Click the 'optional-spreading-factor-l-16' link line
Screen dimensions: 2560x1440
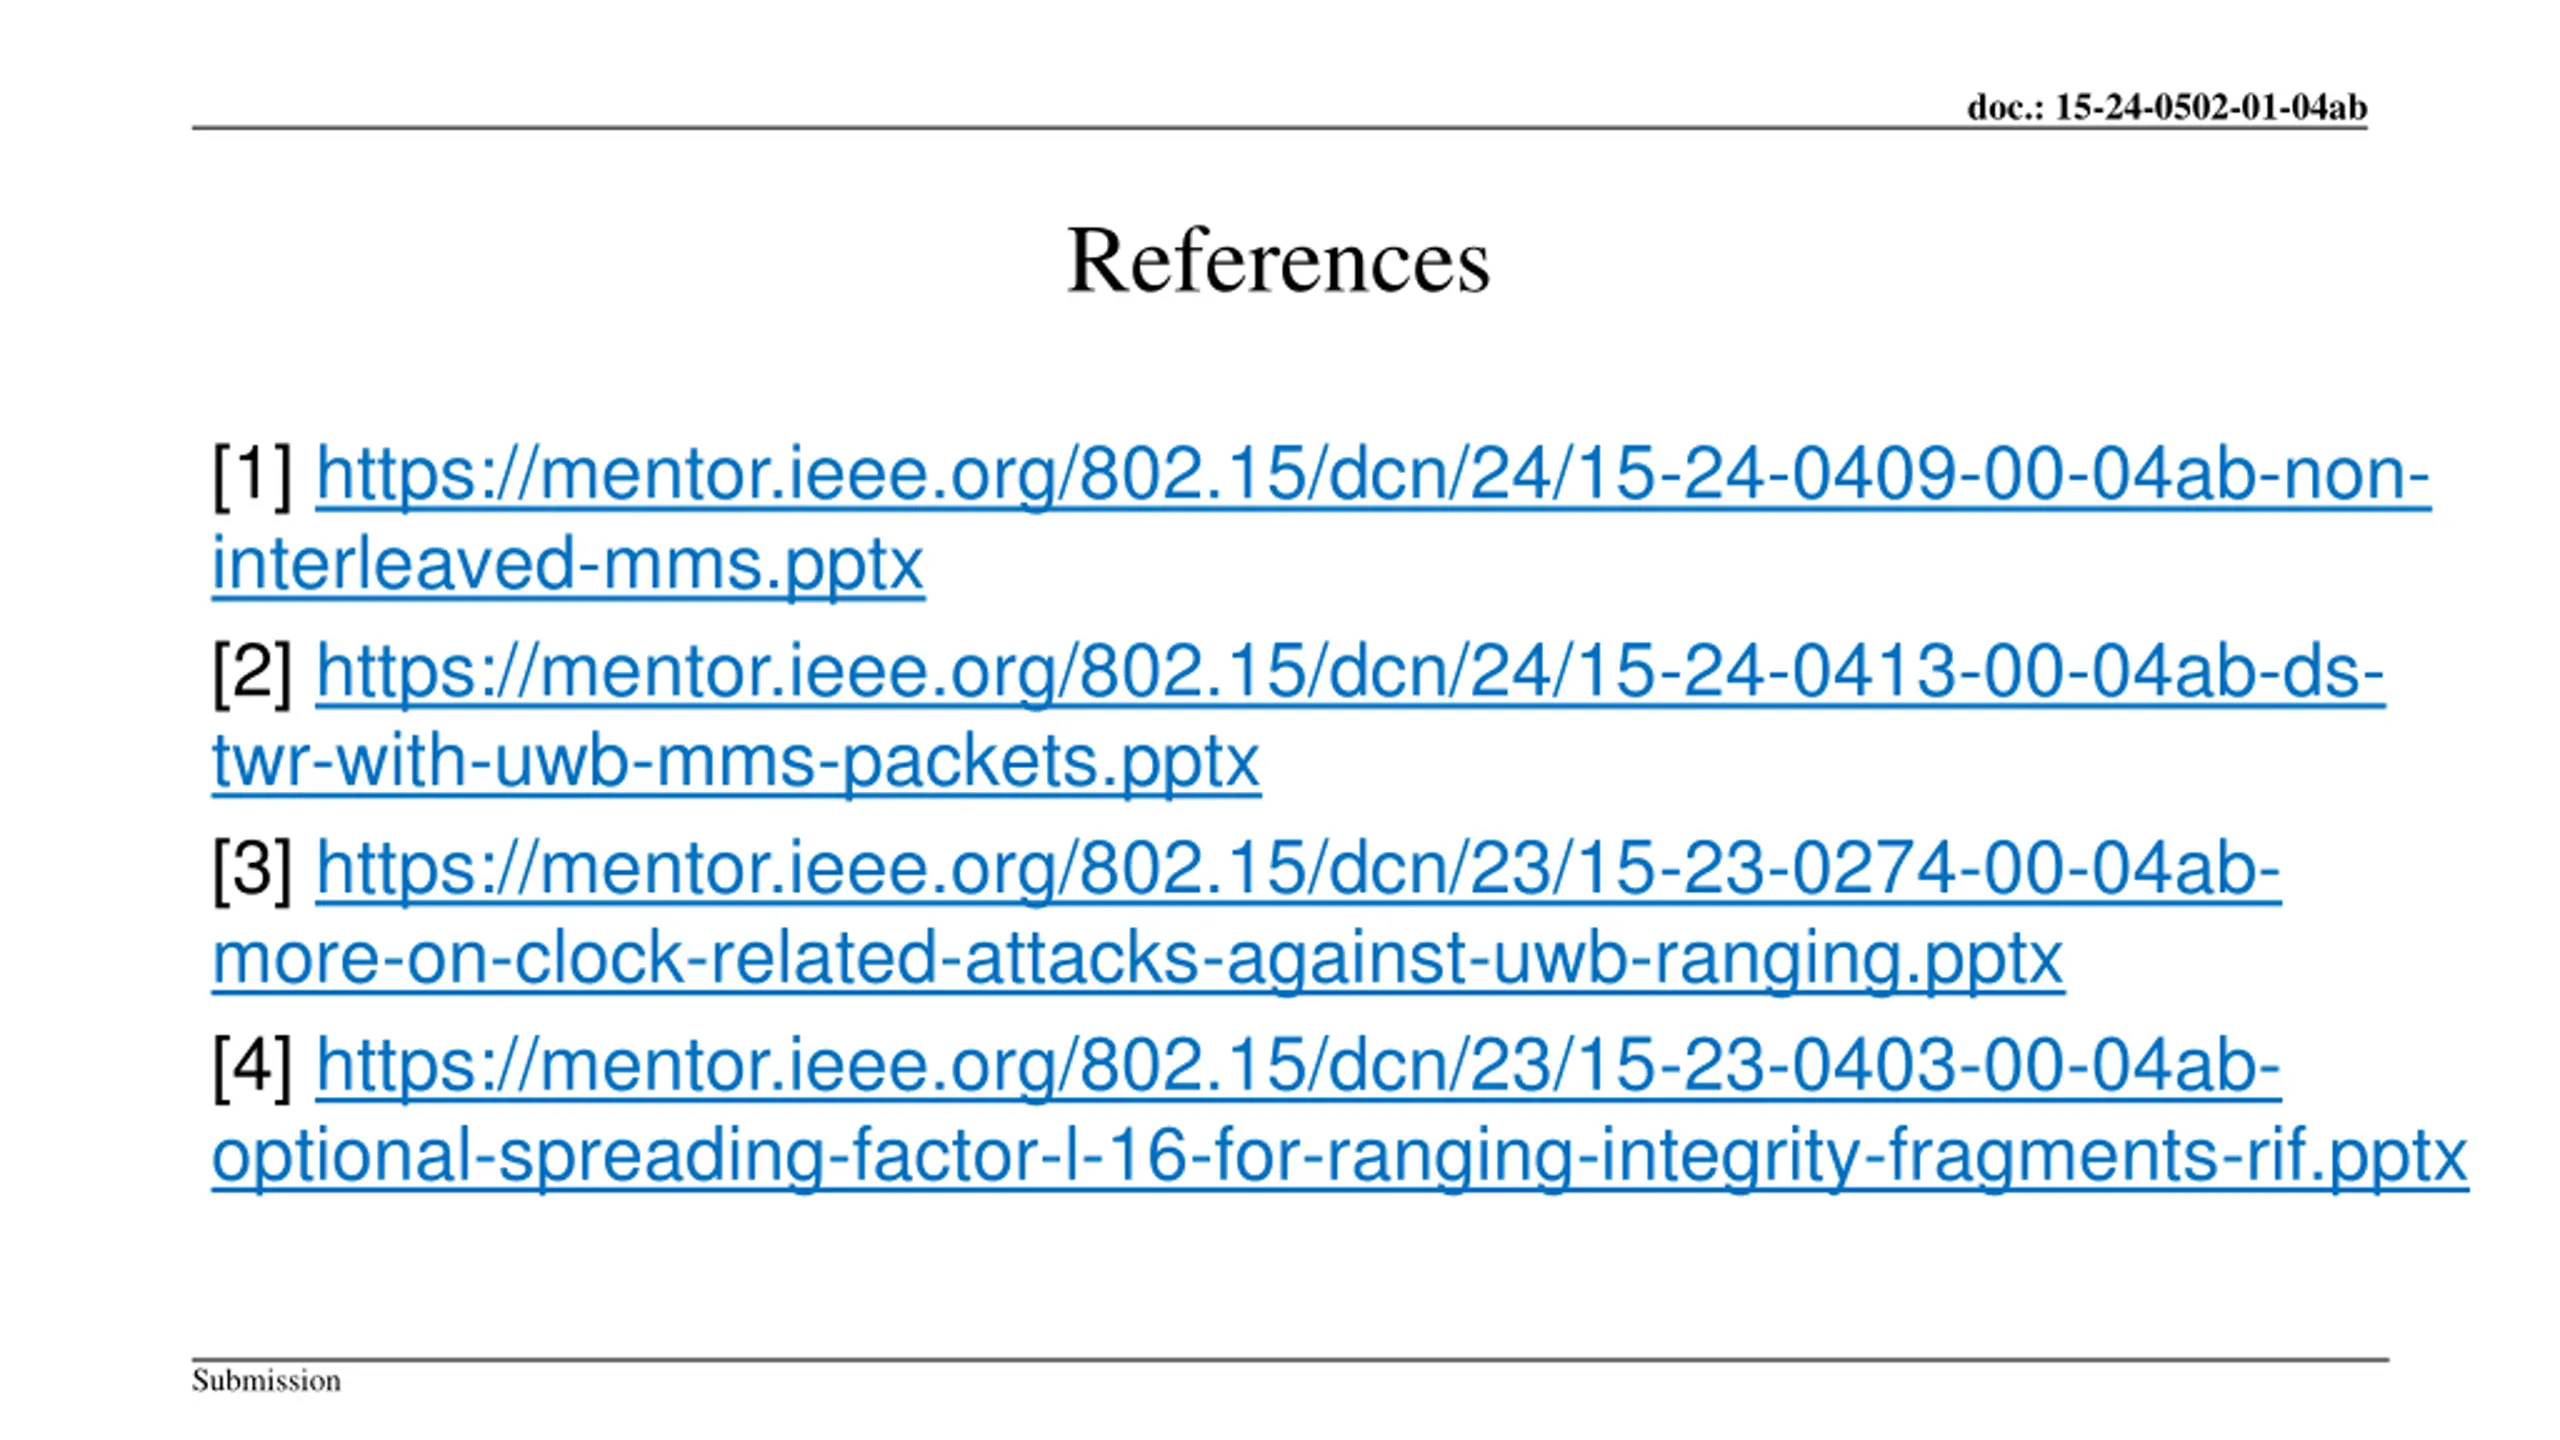tap(1340, 1155)
